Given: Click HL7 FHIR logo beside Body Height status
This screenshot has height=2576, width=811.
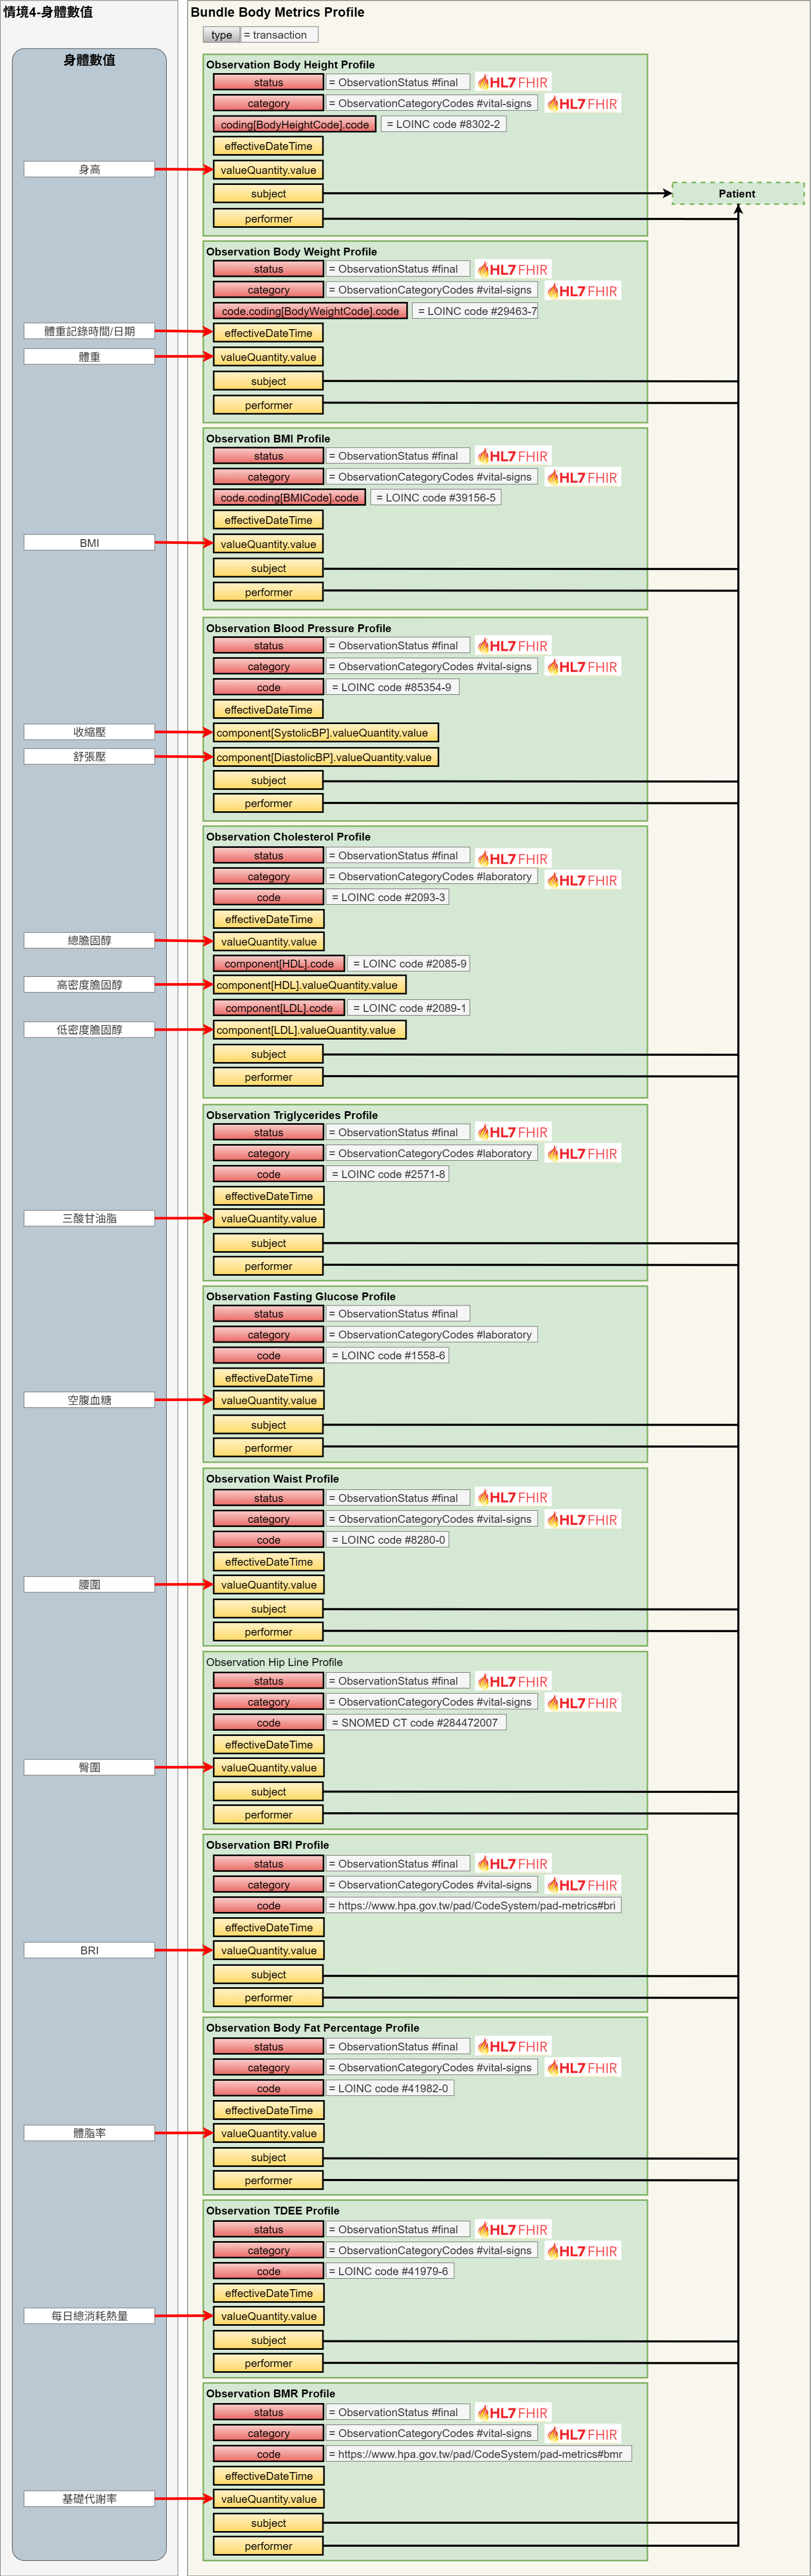Looking at the screenshot, I should [512, 82].
